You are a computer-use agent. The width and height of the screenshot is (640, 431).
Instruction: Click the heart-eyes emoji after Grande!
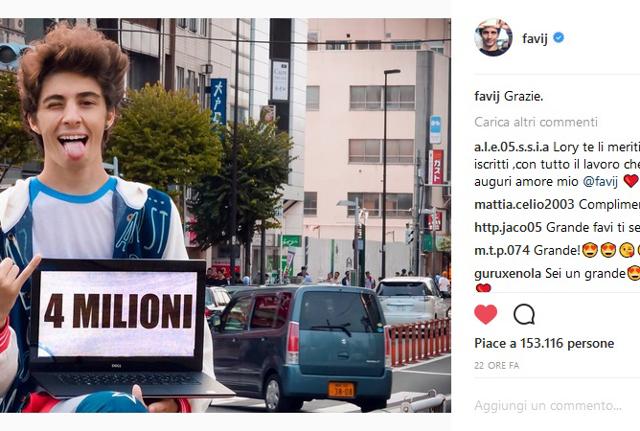590,251
